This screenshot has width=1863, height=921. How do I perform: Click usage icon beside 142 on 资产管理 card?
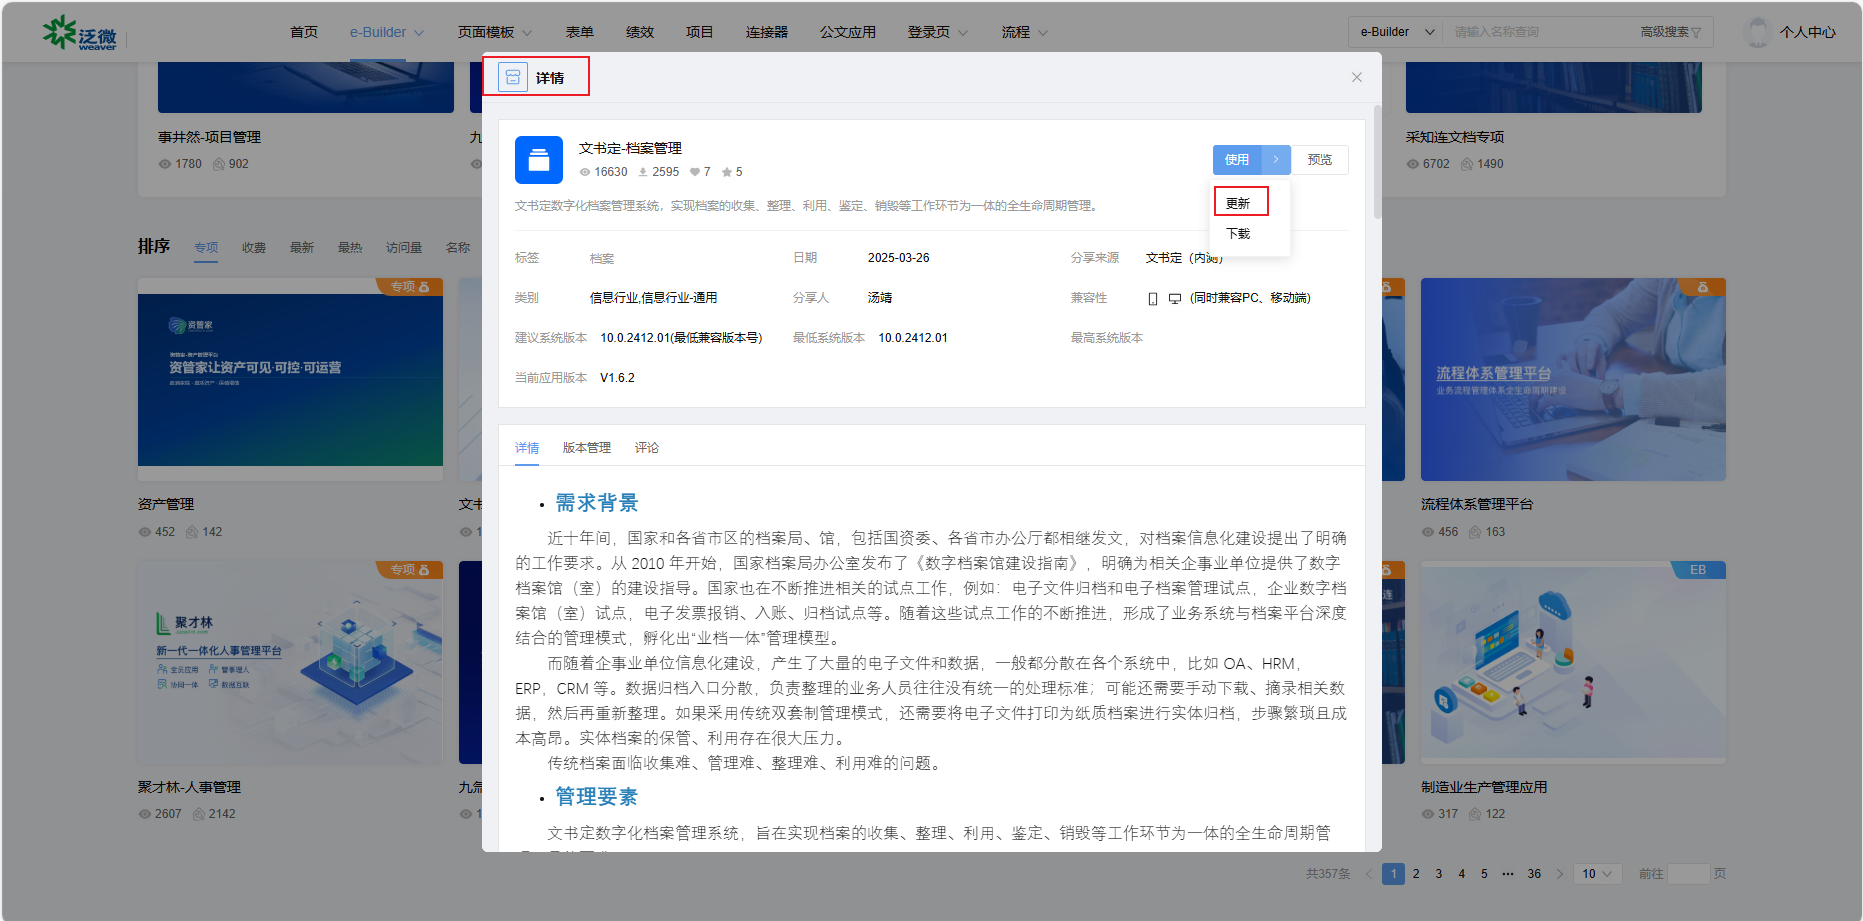tap(192, 532)
